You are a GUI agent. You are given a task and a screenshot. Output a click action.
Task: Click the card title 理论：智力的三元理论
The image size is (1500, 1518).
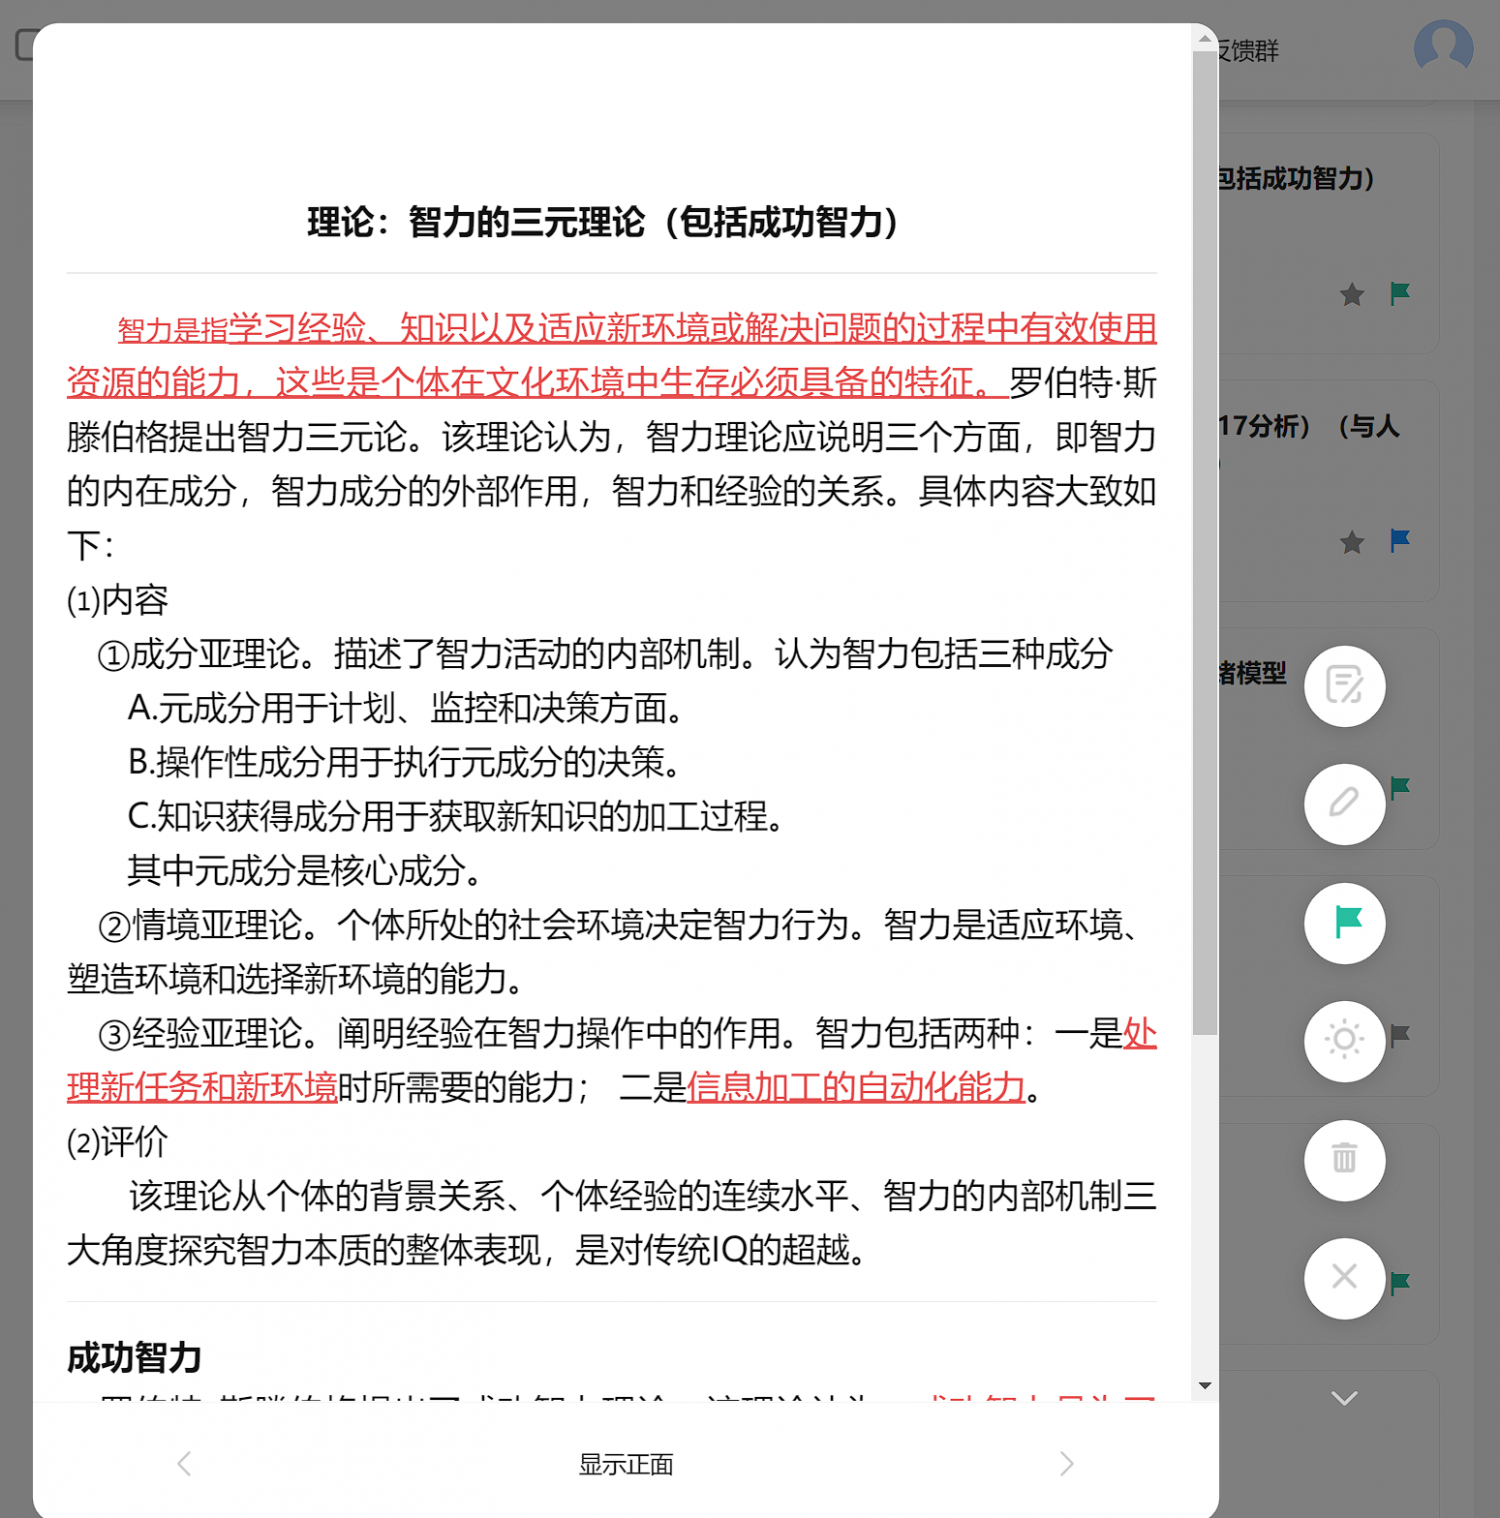pos(603,222)
